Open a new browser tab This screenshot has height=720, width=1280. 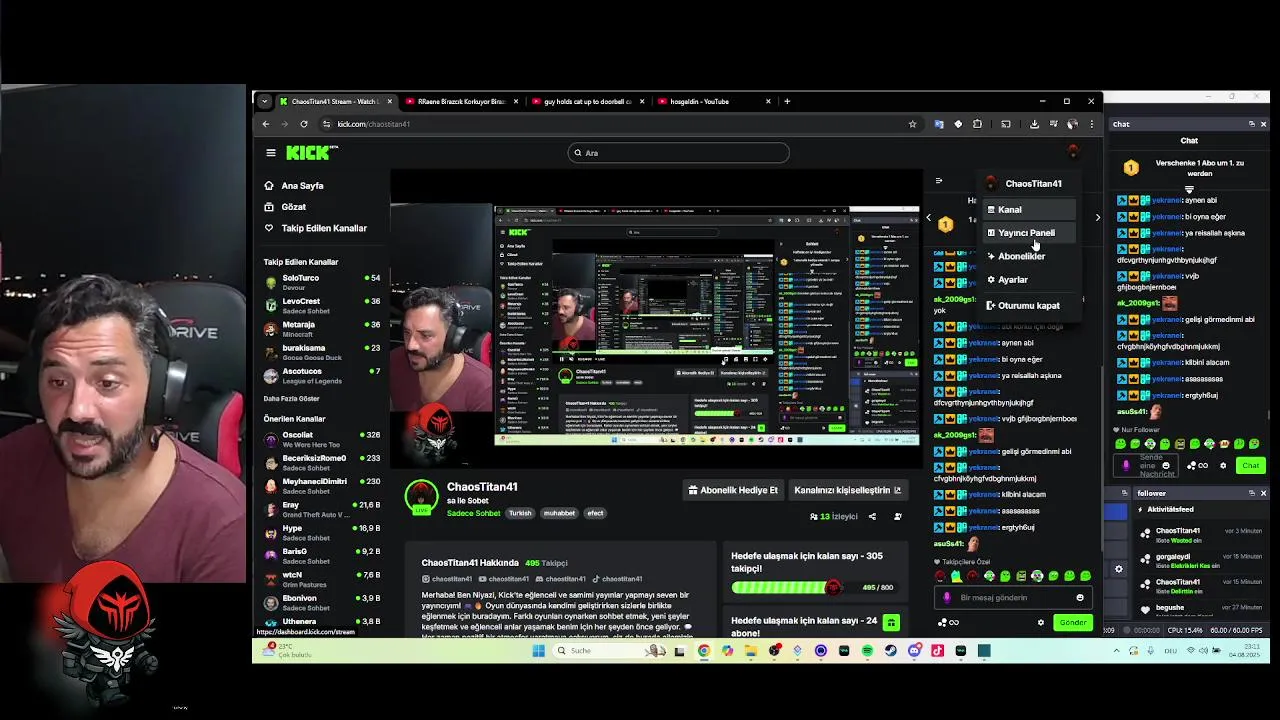tap(787, 101)
